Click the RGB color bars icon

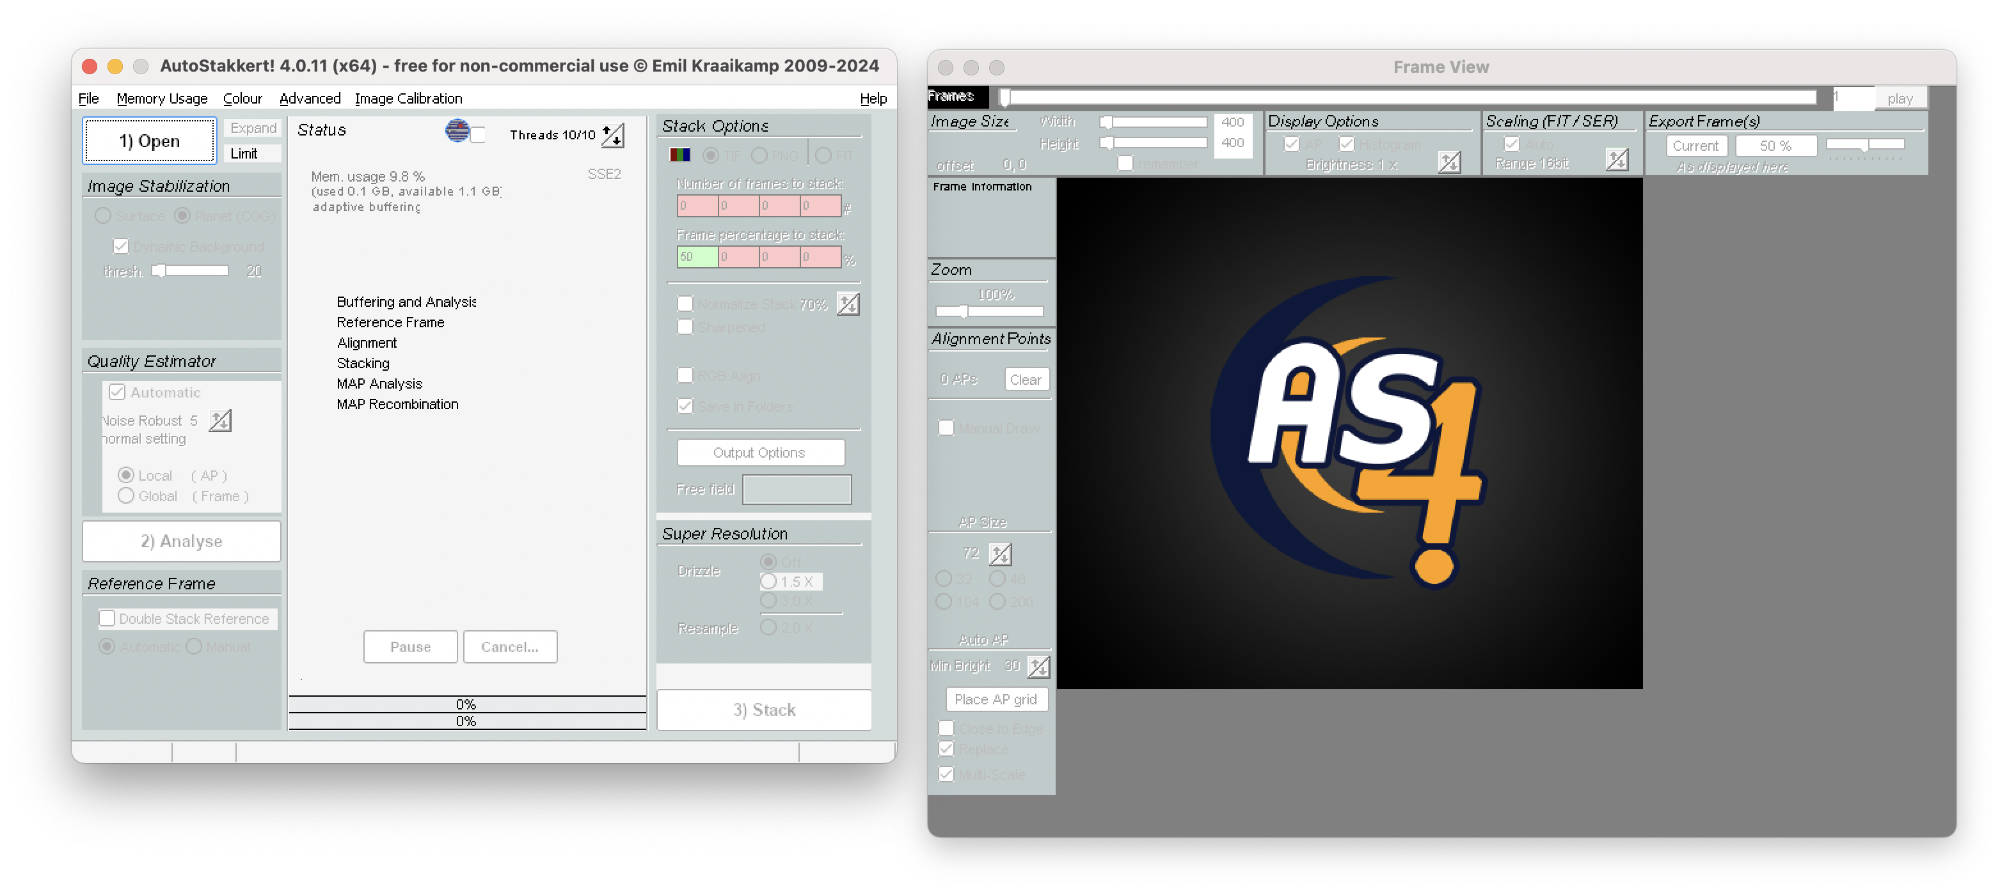pyautogui.click(x=680, y=155)
